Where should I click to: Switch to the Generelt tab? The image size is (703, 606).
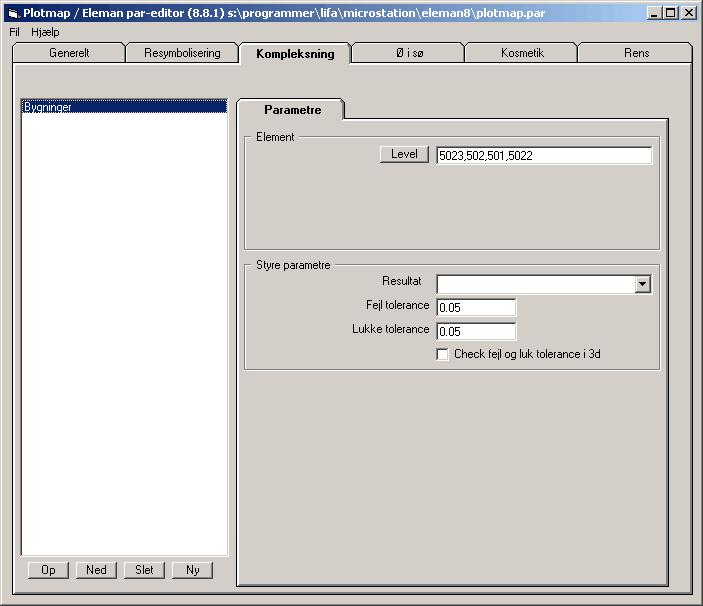point(69,53)
